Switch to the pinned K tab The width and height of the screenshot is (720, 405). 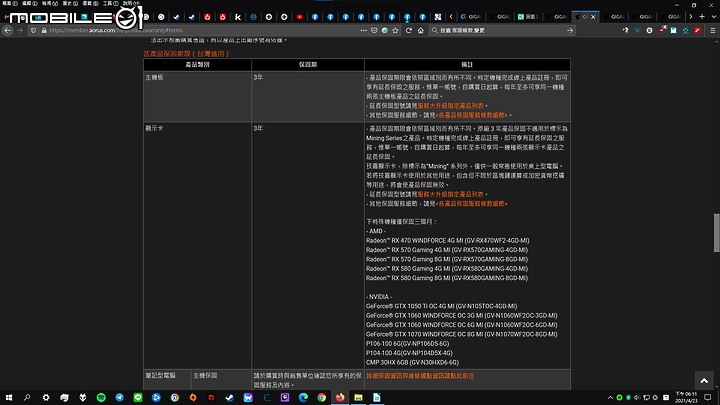pyautogui.click(x=238, y=17)
